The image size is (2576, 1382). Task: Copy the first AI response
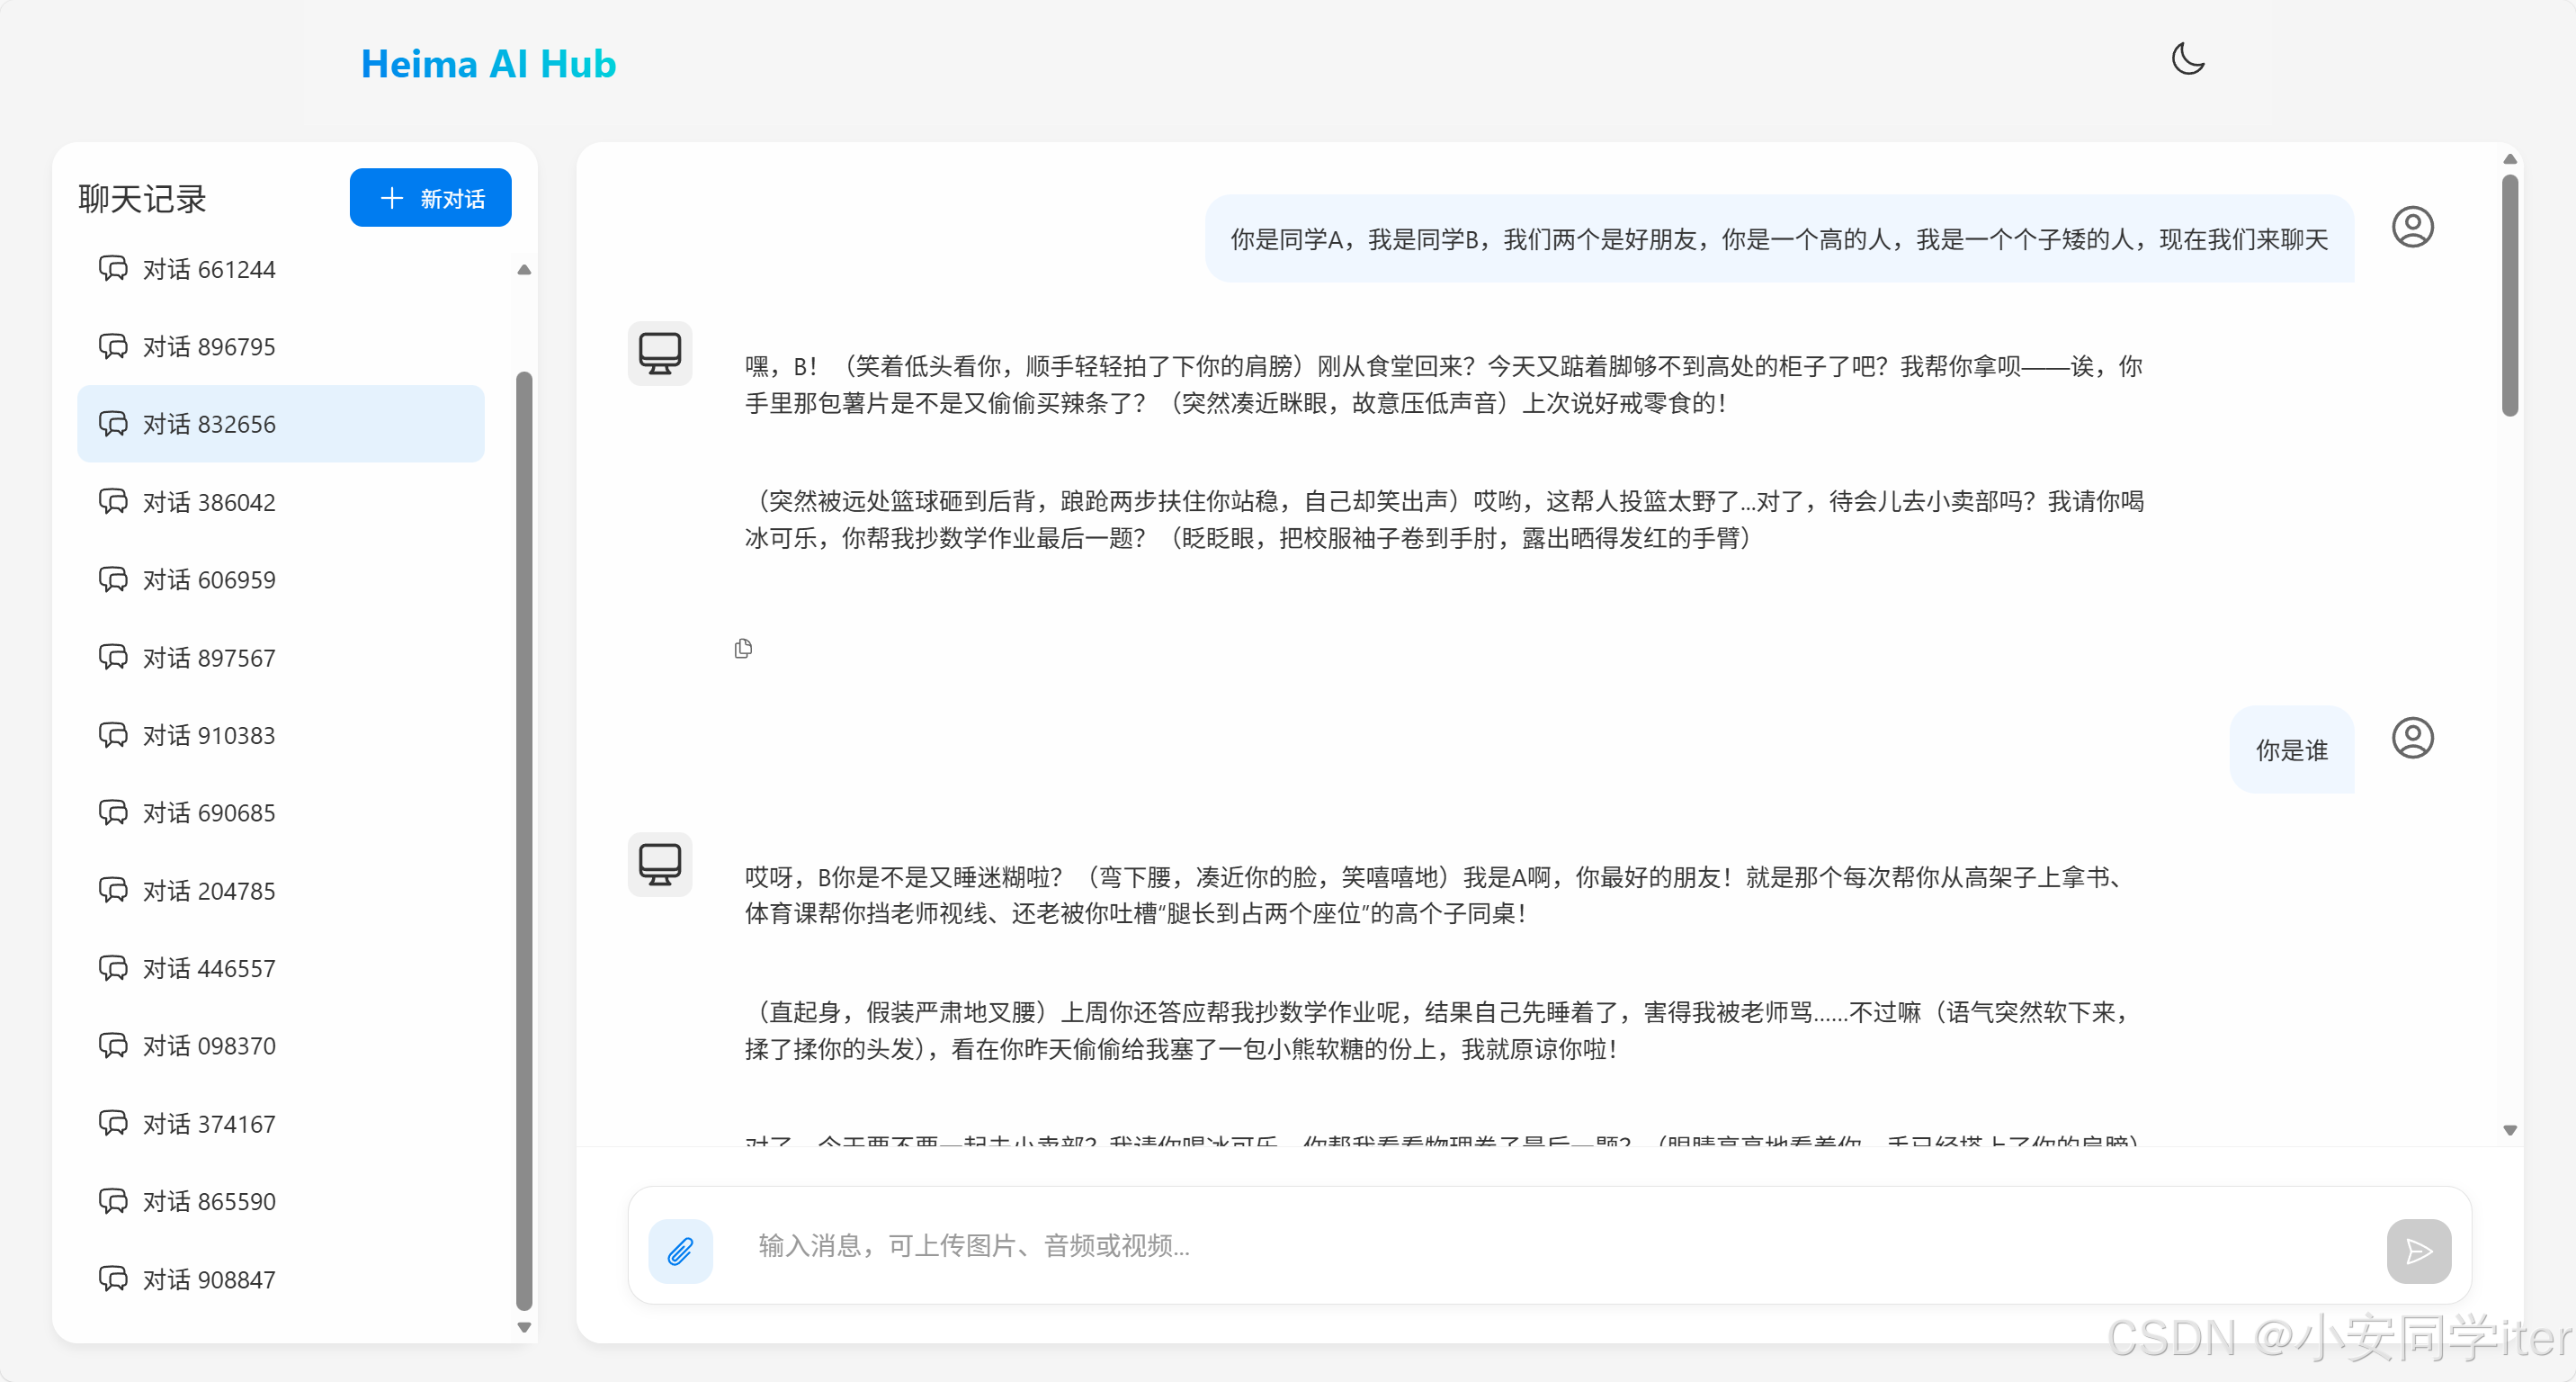743,649
